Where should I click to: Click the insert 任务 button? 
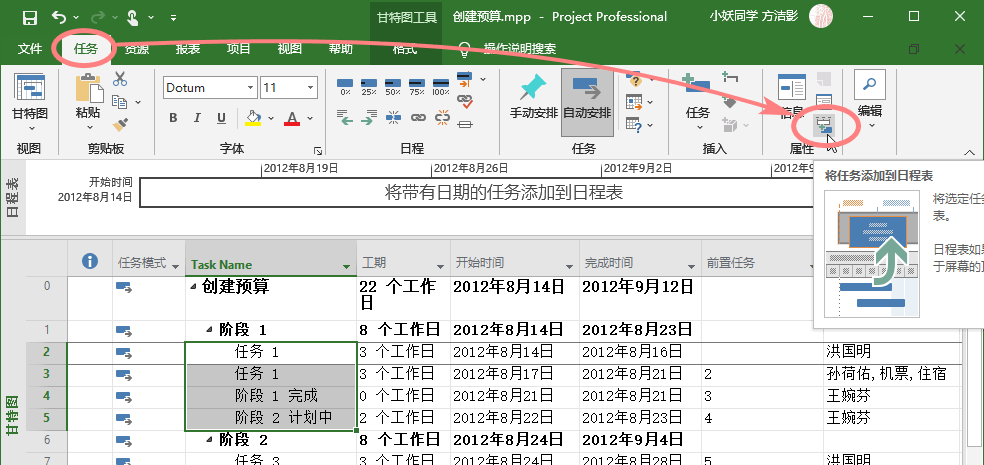click(697, 102)
